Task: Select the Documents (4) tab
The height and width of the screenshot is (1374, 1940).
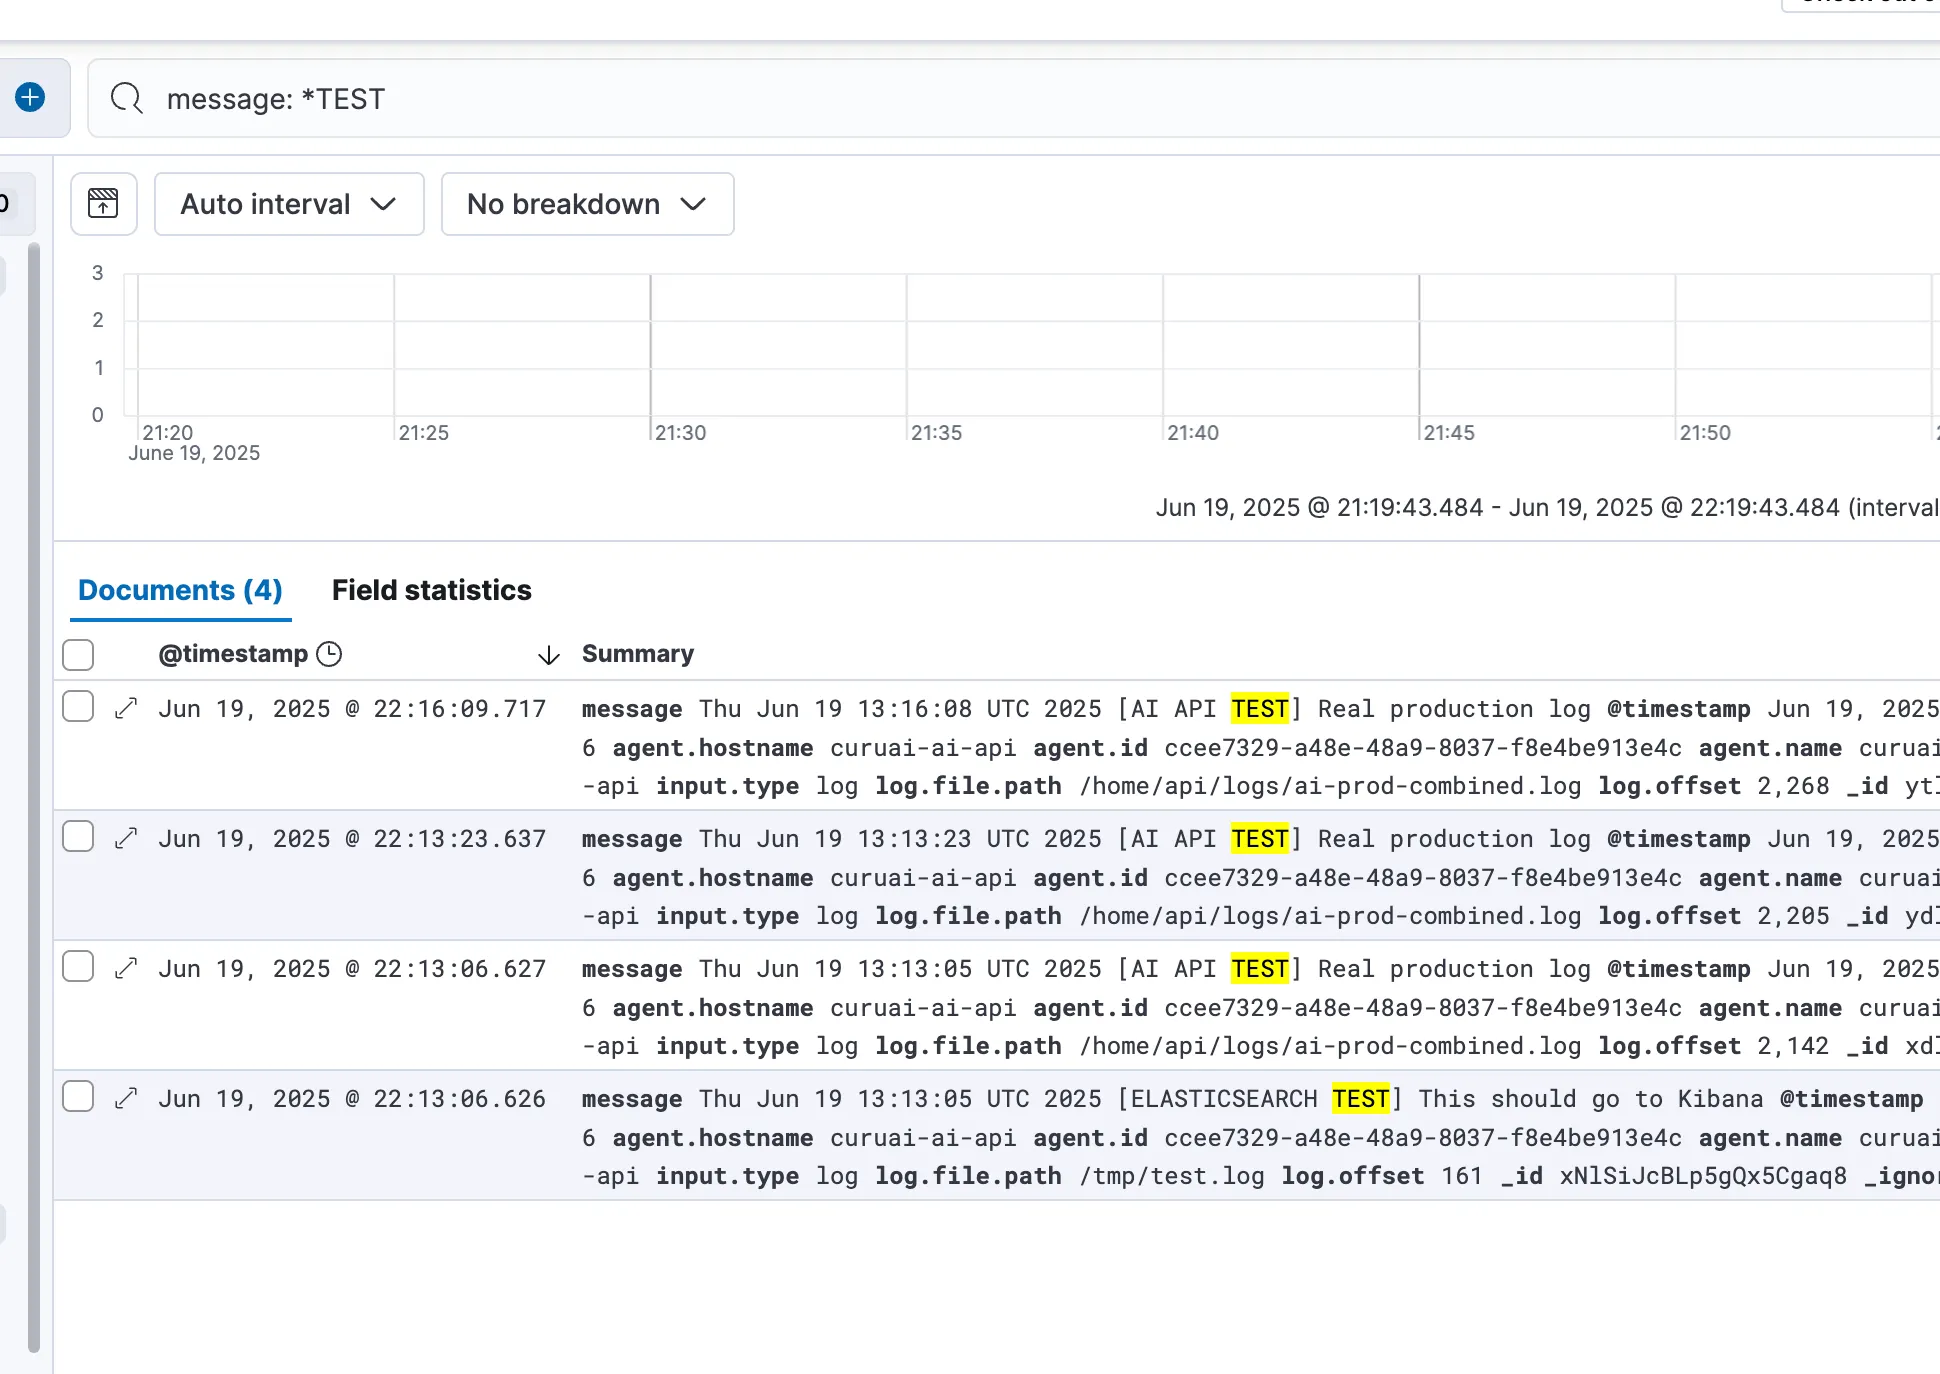Action: pyautogui.click(x=180, y=590)
